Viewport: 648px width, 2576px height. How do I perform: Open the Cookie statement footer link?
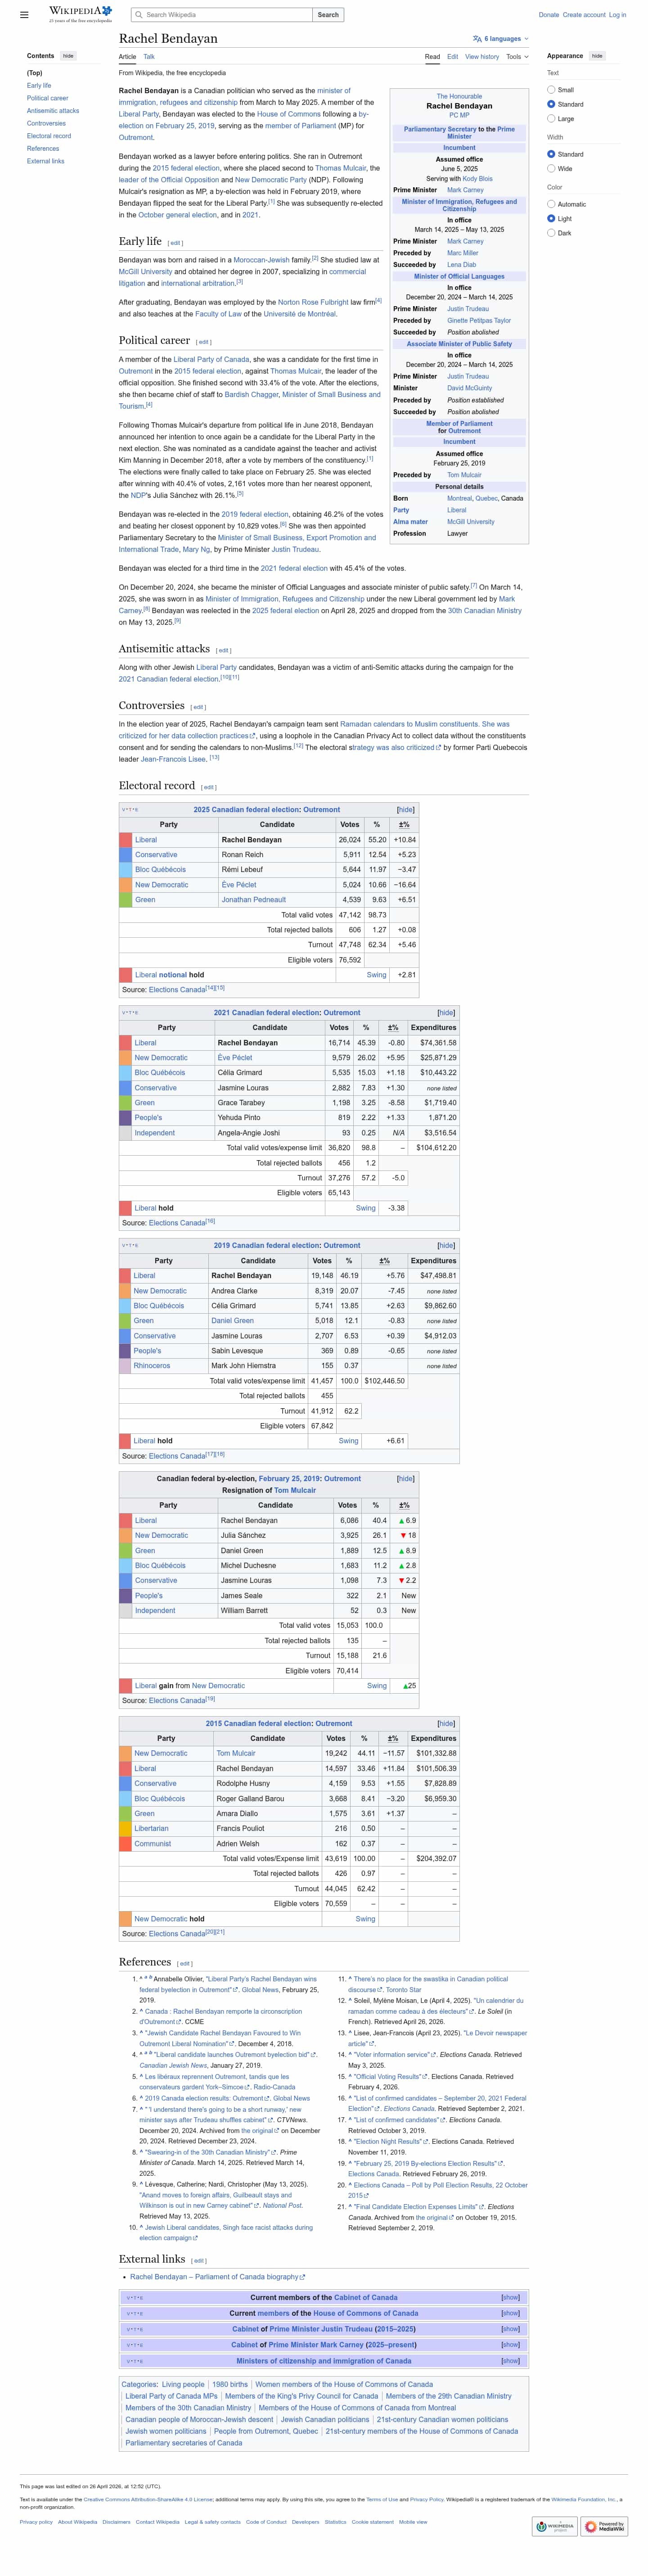point(372,2522)
